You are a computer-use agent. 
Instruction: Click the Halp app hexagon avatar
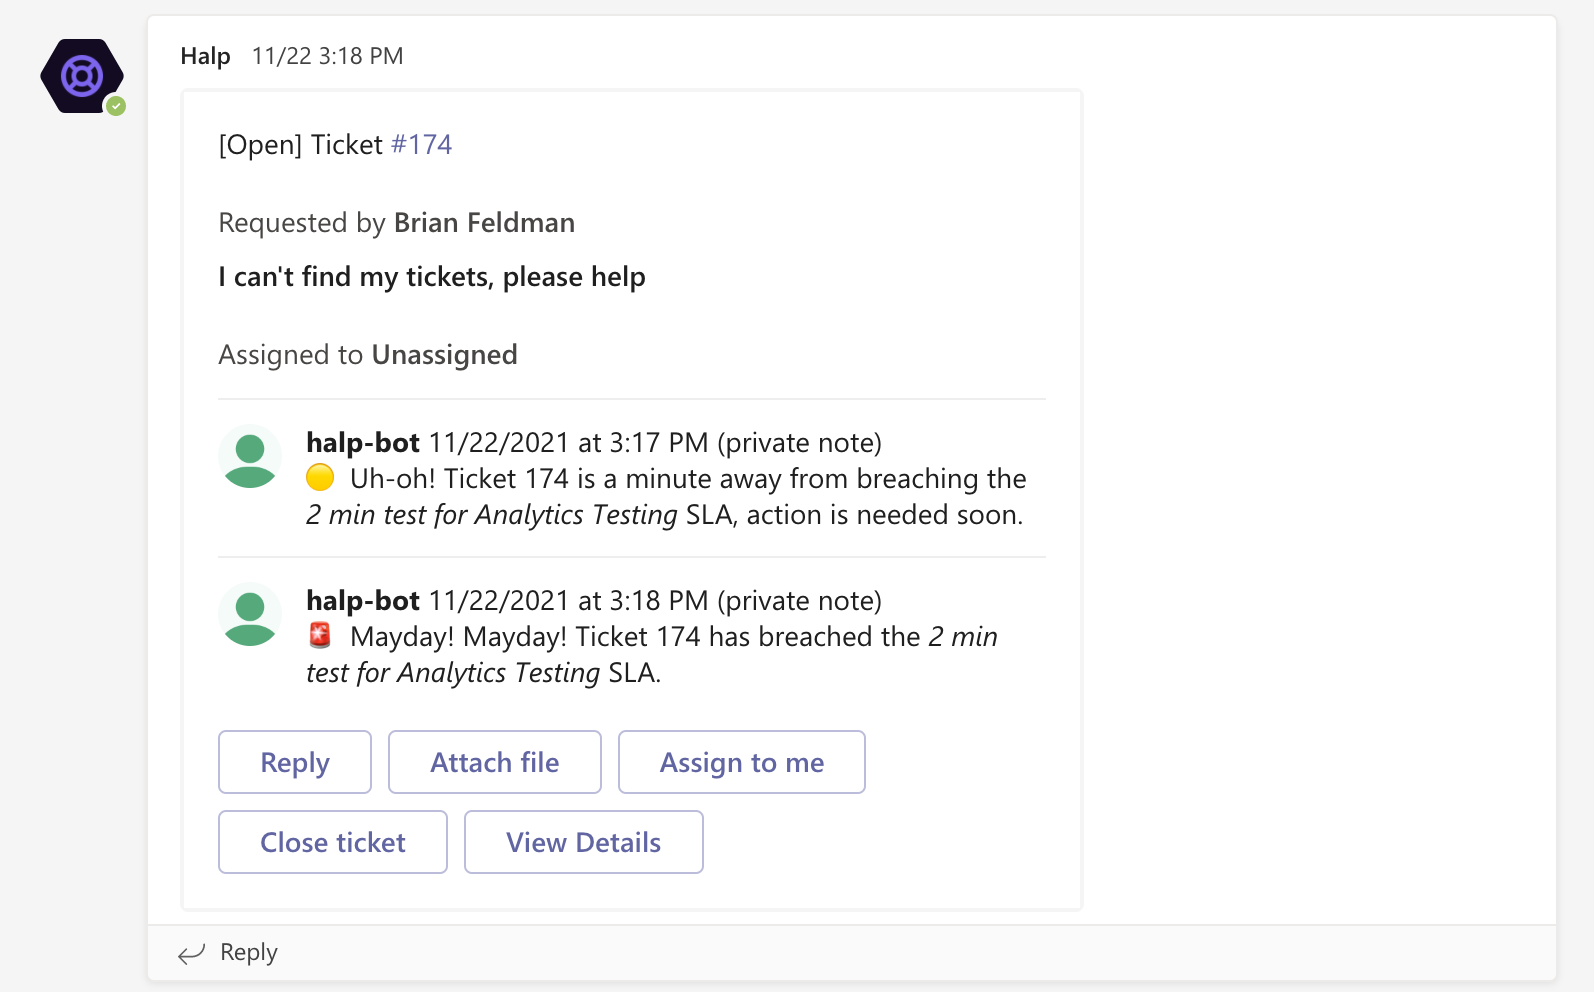click(82, 76)
